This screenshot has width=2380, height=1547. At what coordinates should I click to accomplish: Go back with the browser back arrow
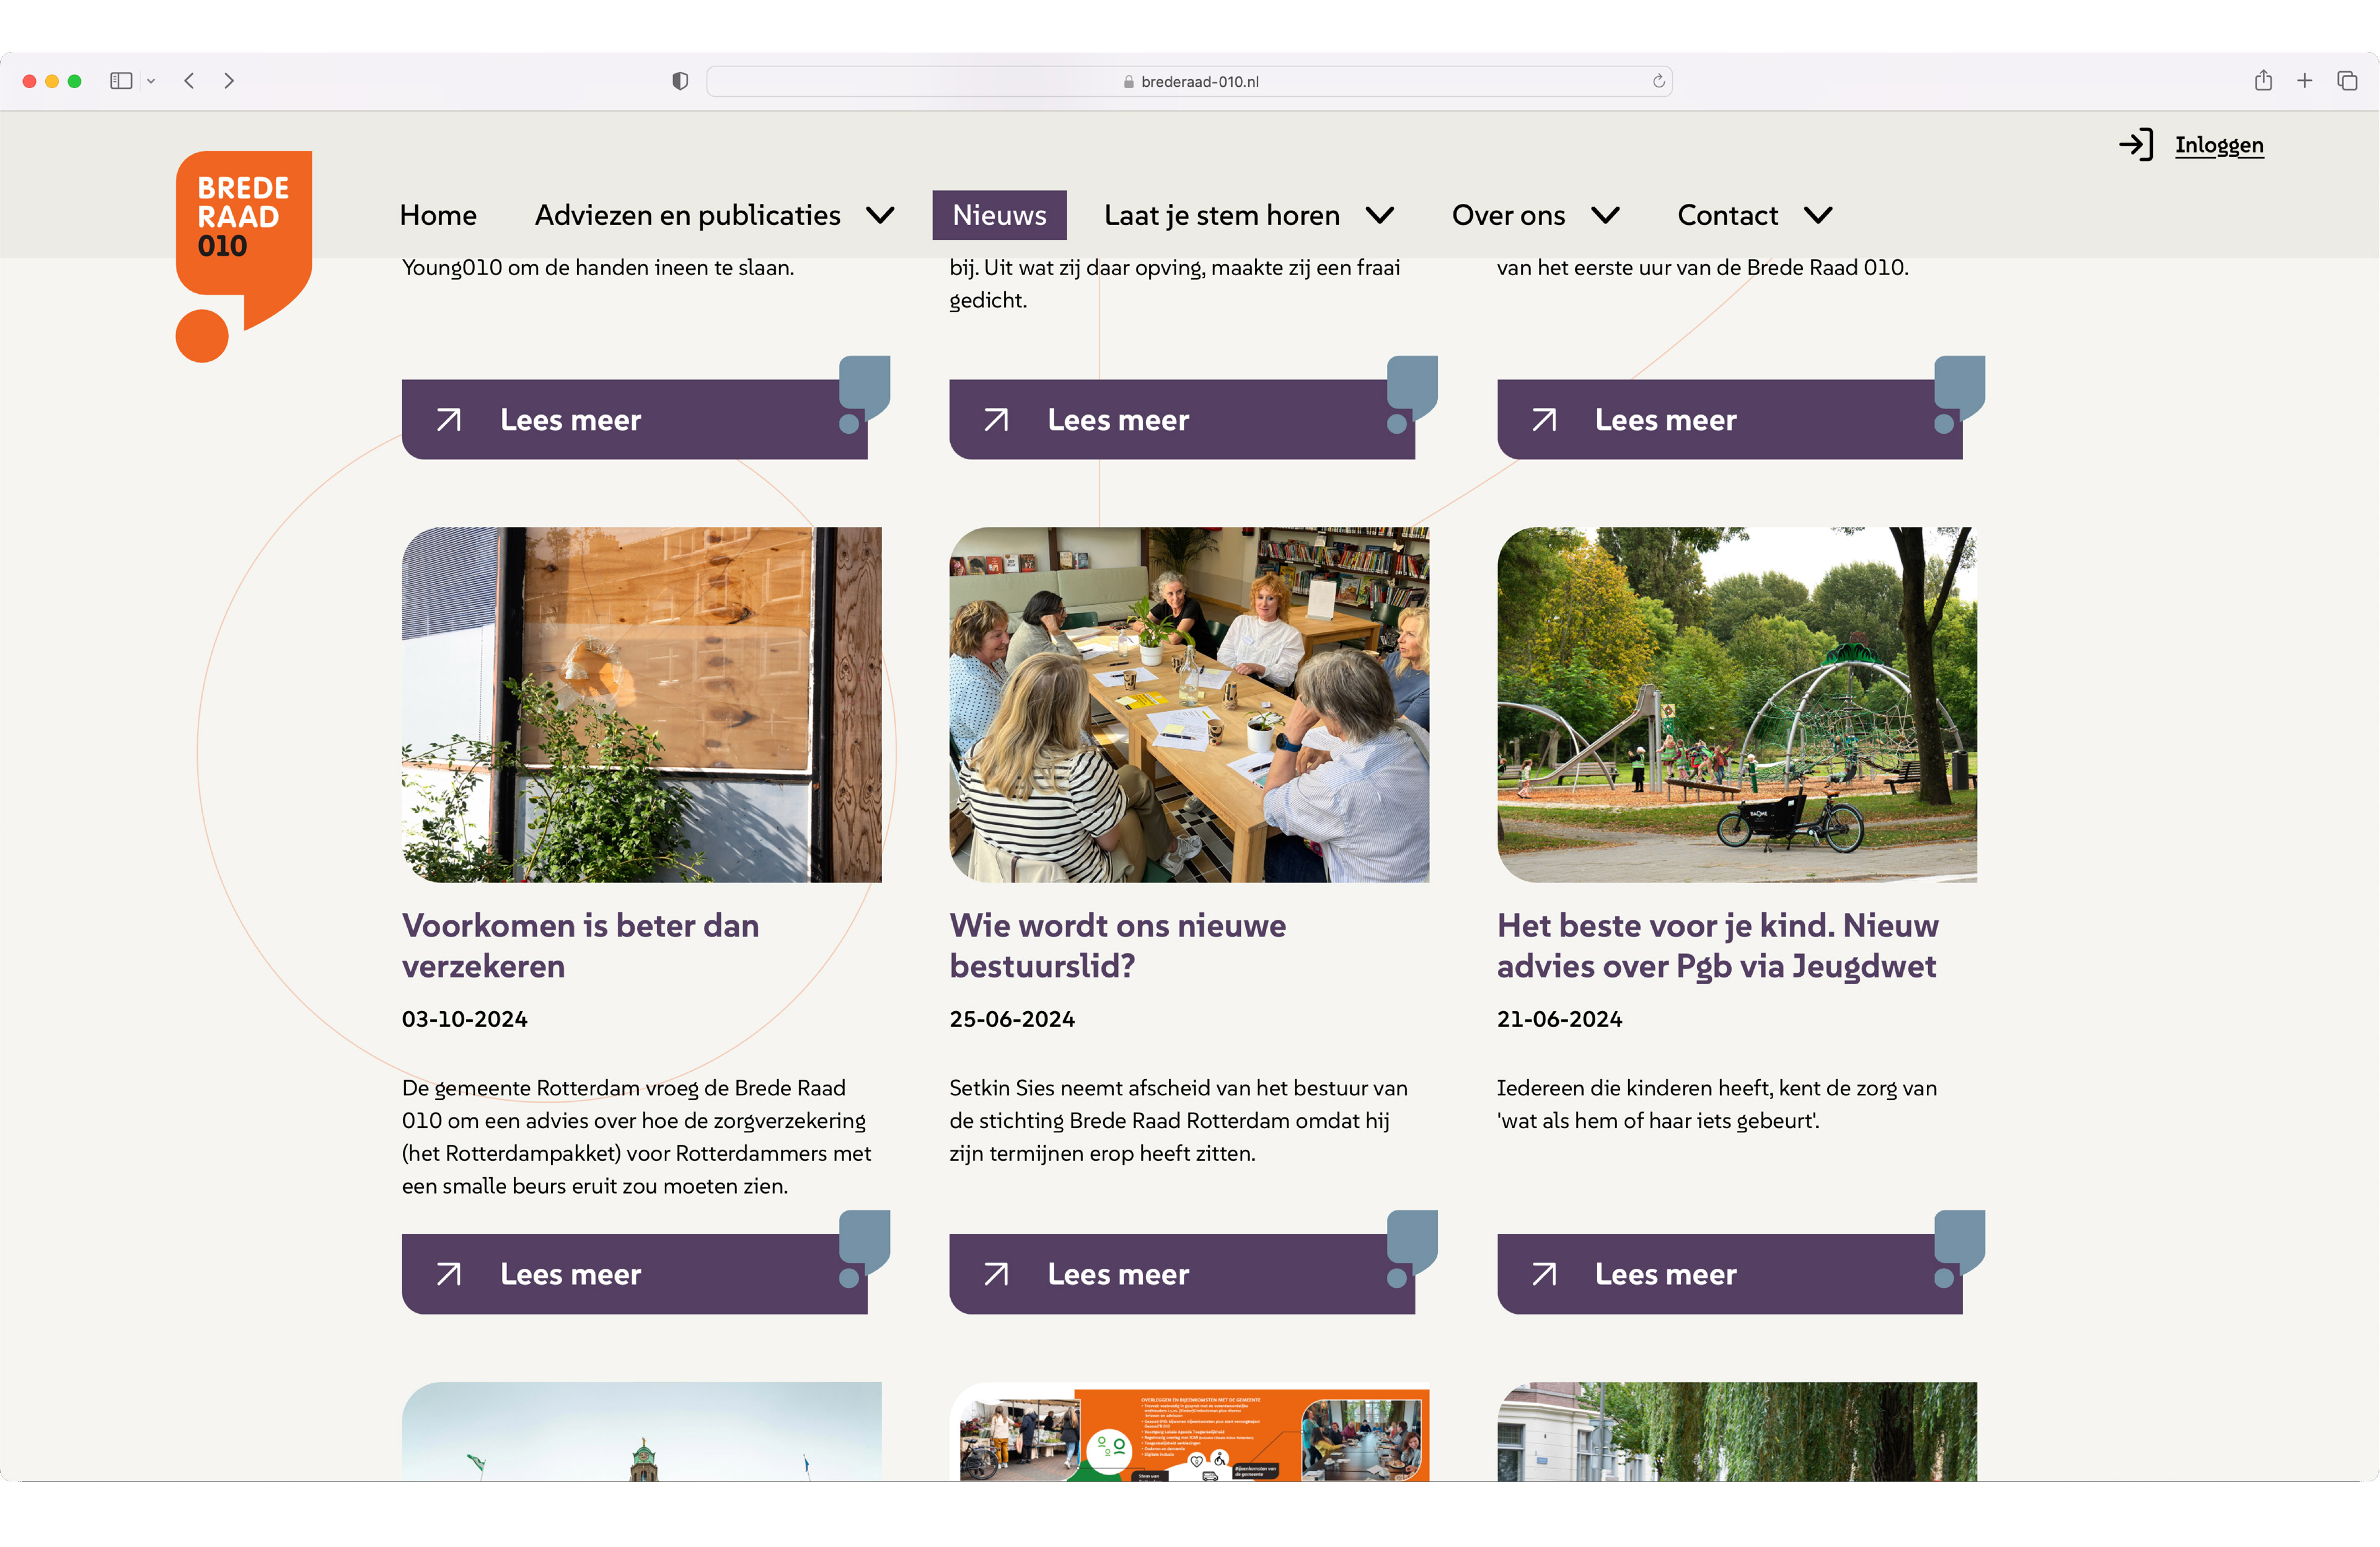[189, 81]
